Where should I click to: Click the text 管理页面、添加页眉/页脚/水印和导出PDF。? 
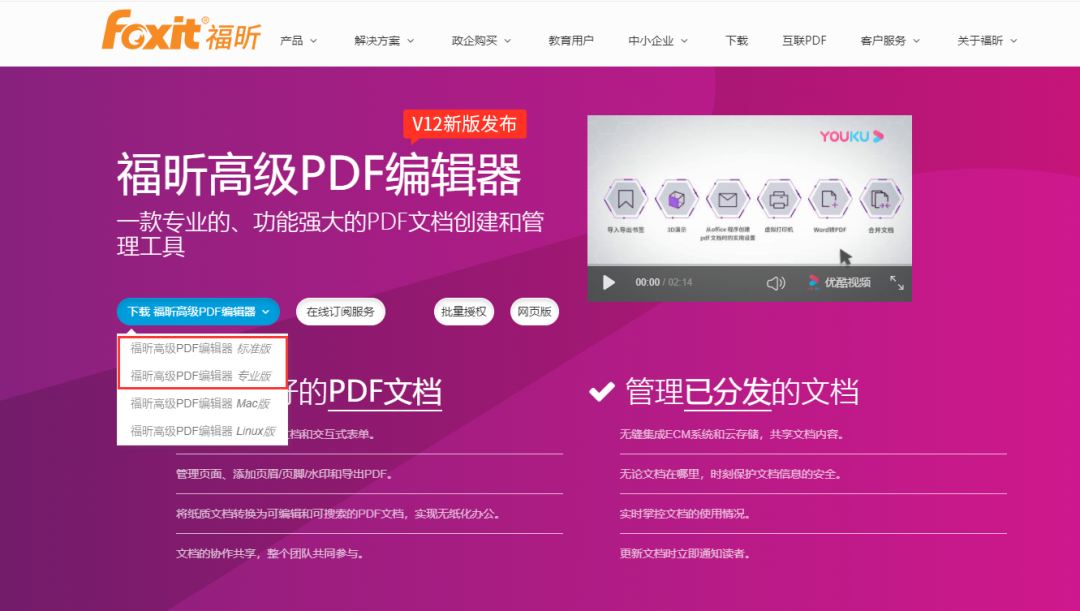[x=284, y=474]
